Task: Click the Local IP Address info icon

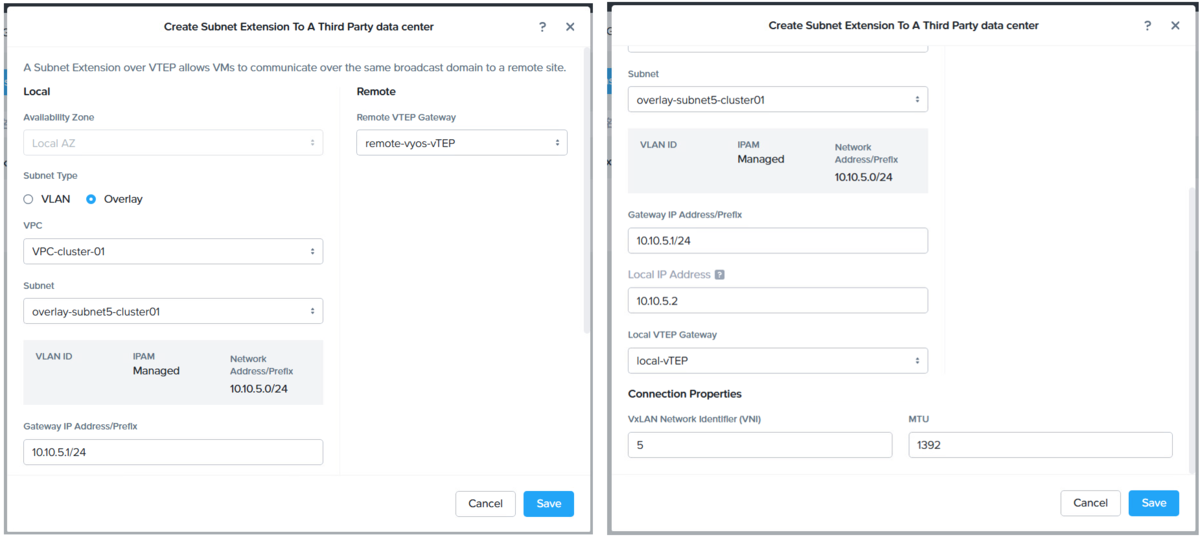Action: (x=720, y=275)
